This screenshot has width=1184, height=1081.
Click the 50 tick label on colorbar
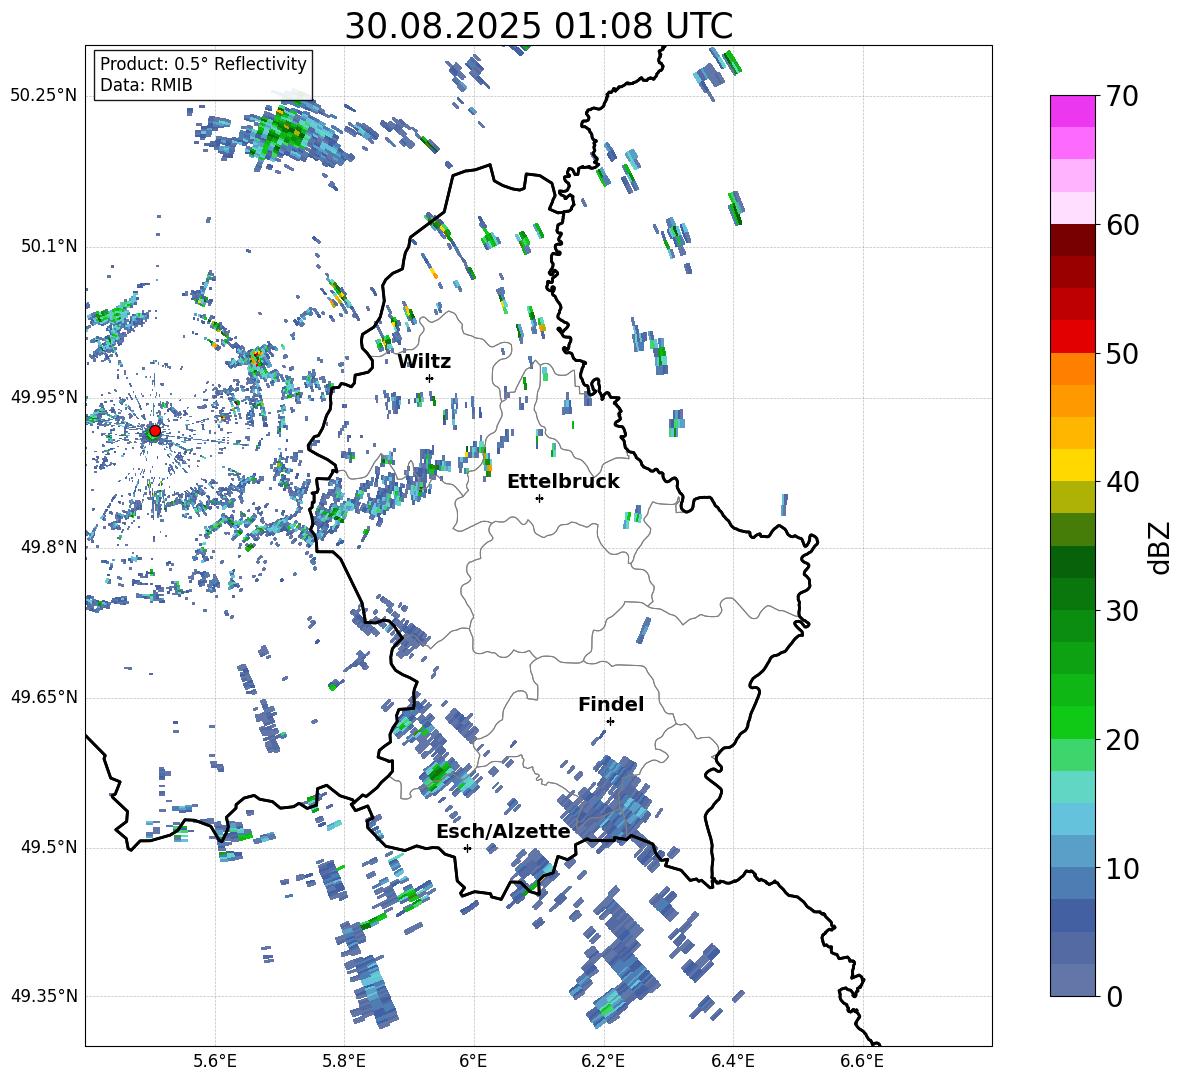click(1122, 353)
